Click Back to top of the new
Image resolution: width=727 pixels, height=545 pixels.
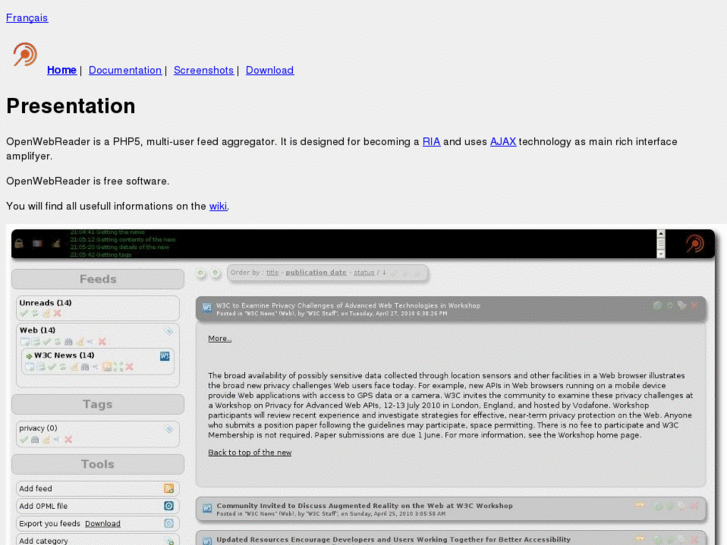[x=250, y=453]
